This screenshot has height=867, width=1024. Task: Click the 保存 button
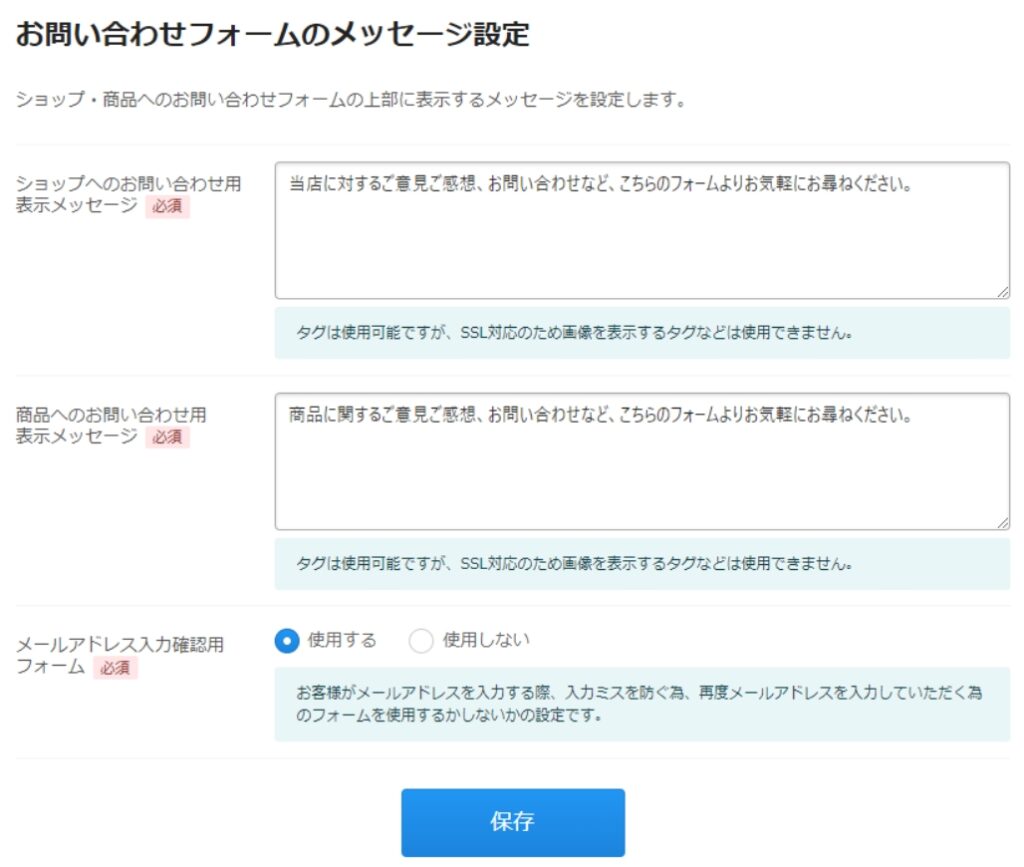513,822
